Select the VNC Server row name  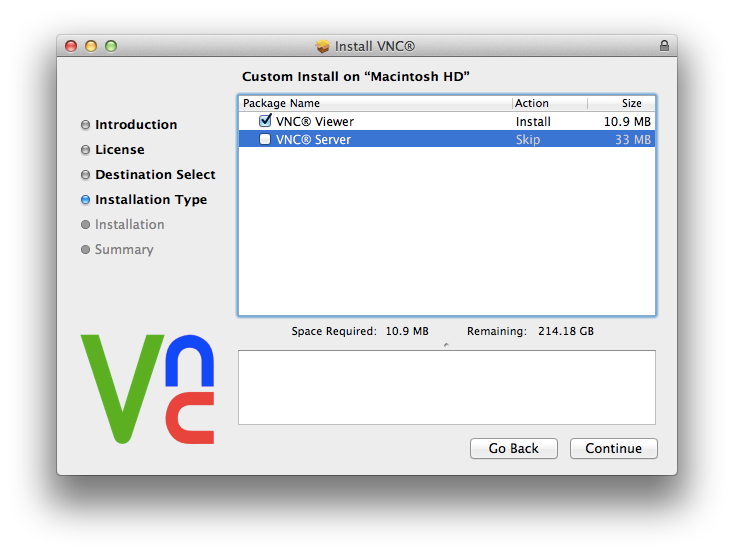point(313,140)
